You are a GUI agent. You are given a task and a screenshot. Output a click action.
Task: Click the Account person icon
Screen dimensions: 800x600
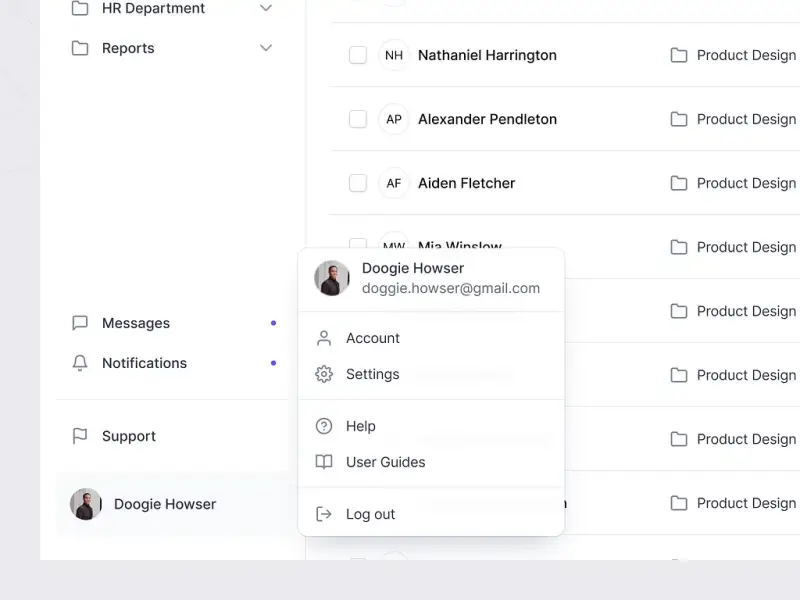322,338
